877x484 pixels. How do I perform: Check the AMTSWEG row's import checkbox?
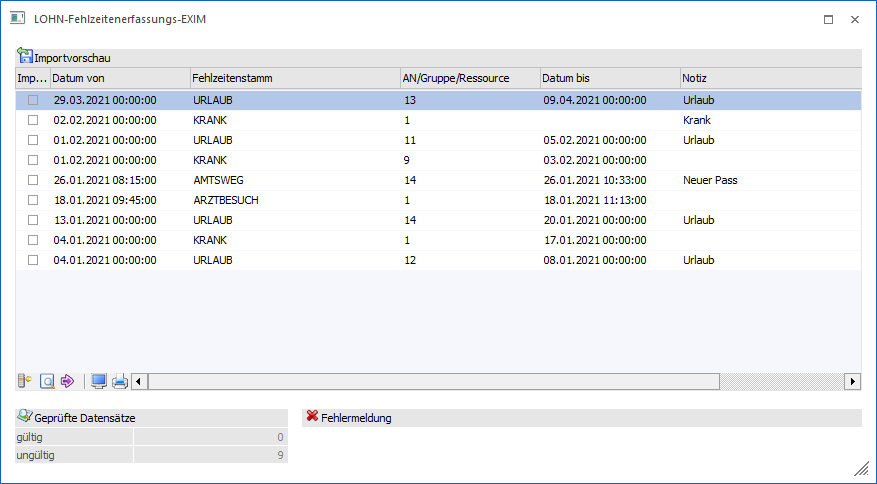[x=33, y=180]
